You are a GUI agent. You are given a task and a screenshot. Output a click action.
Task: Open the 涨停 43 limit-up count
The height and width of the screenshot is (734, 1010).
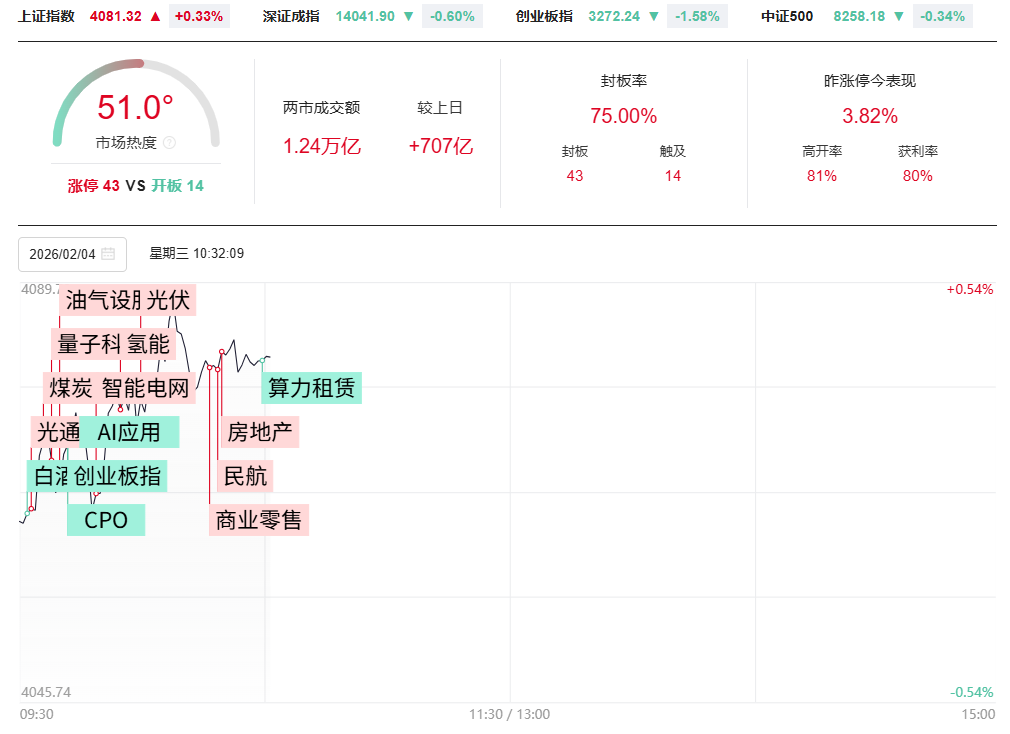click(94, 186)
